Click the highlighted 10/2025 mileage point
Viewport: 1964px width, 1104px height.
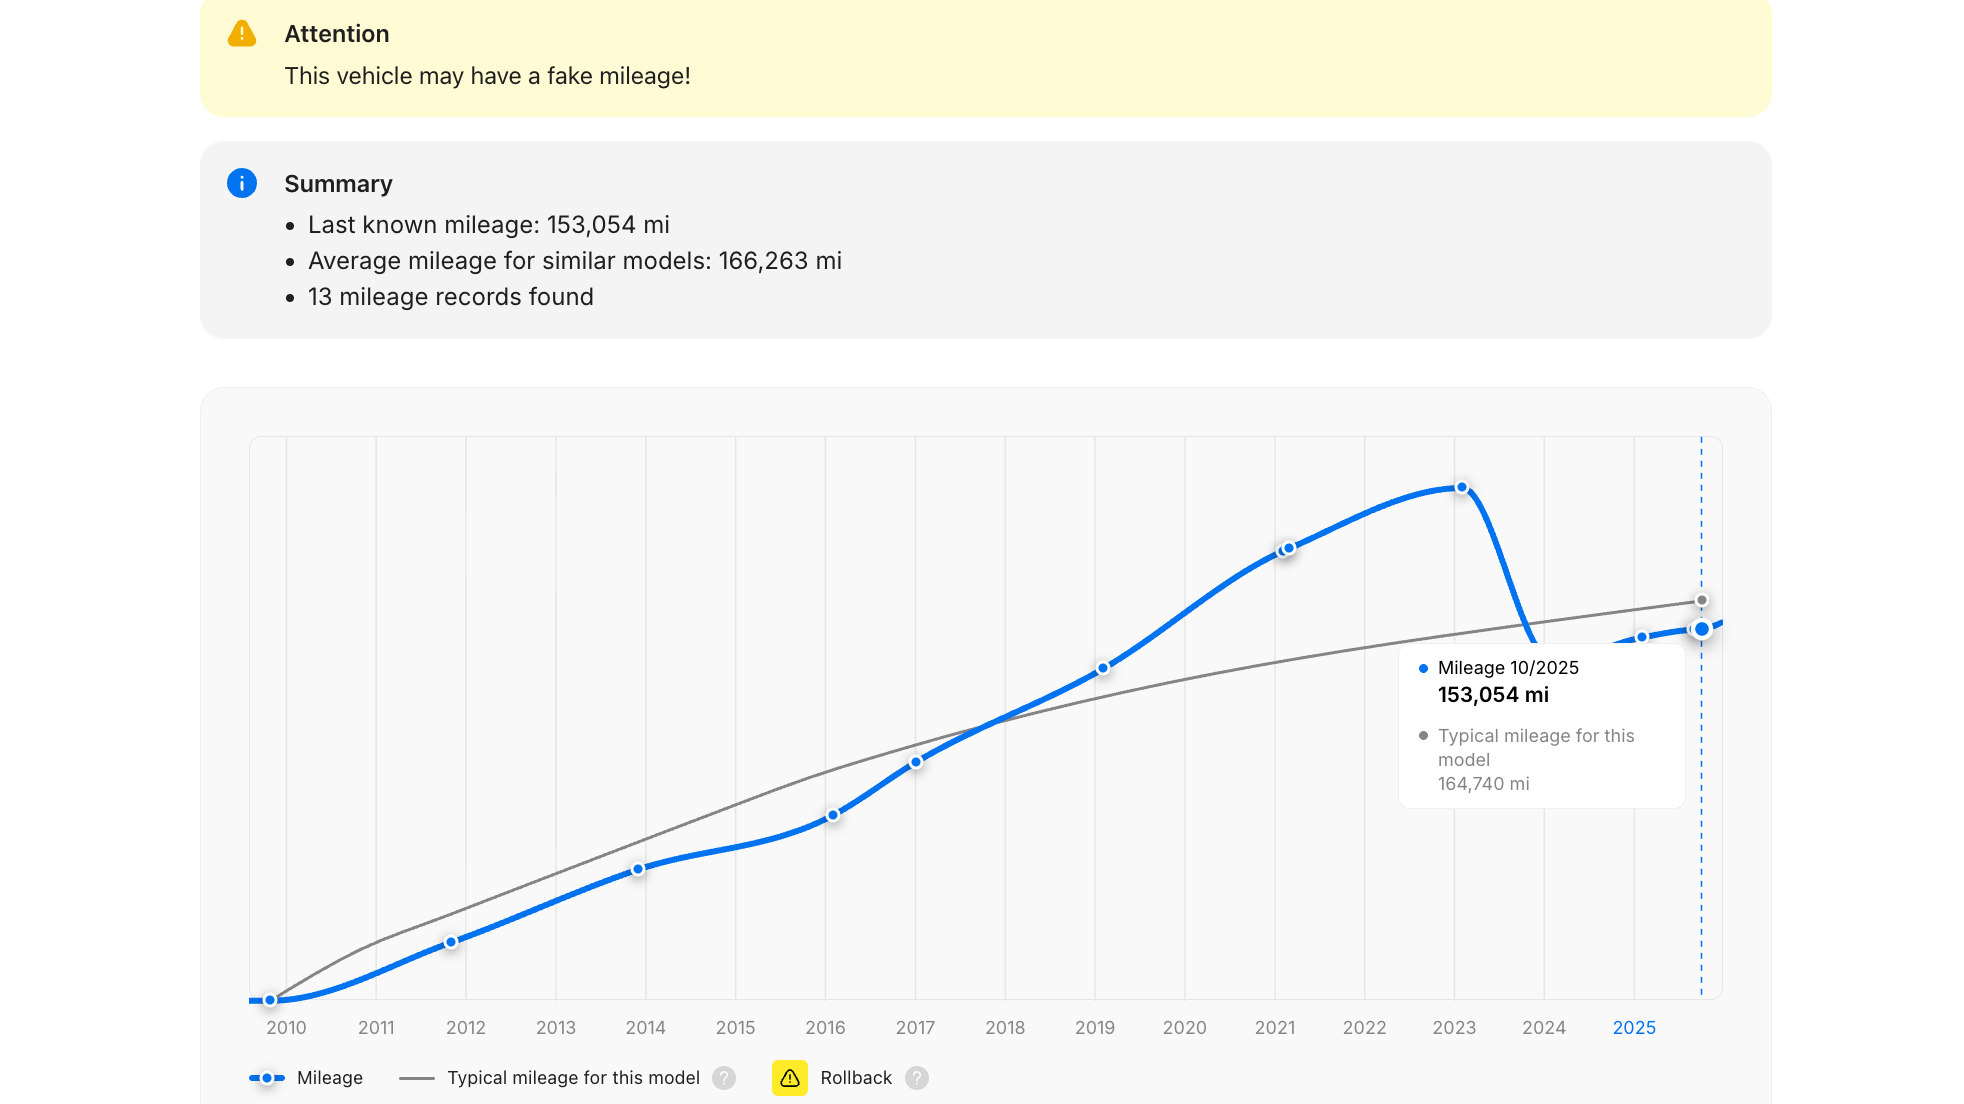tap(1701, 629)
